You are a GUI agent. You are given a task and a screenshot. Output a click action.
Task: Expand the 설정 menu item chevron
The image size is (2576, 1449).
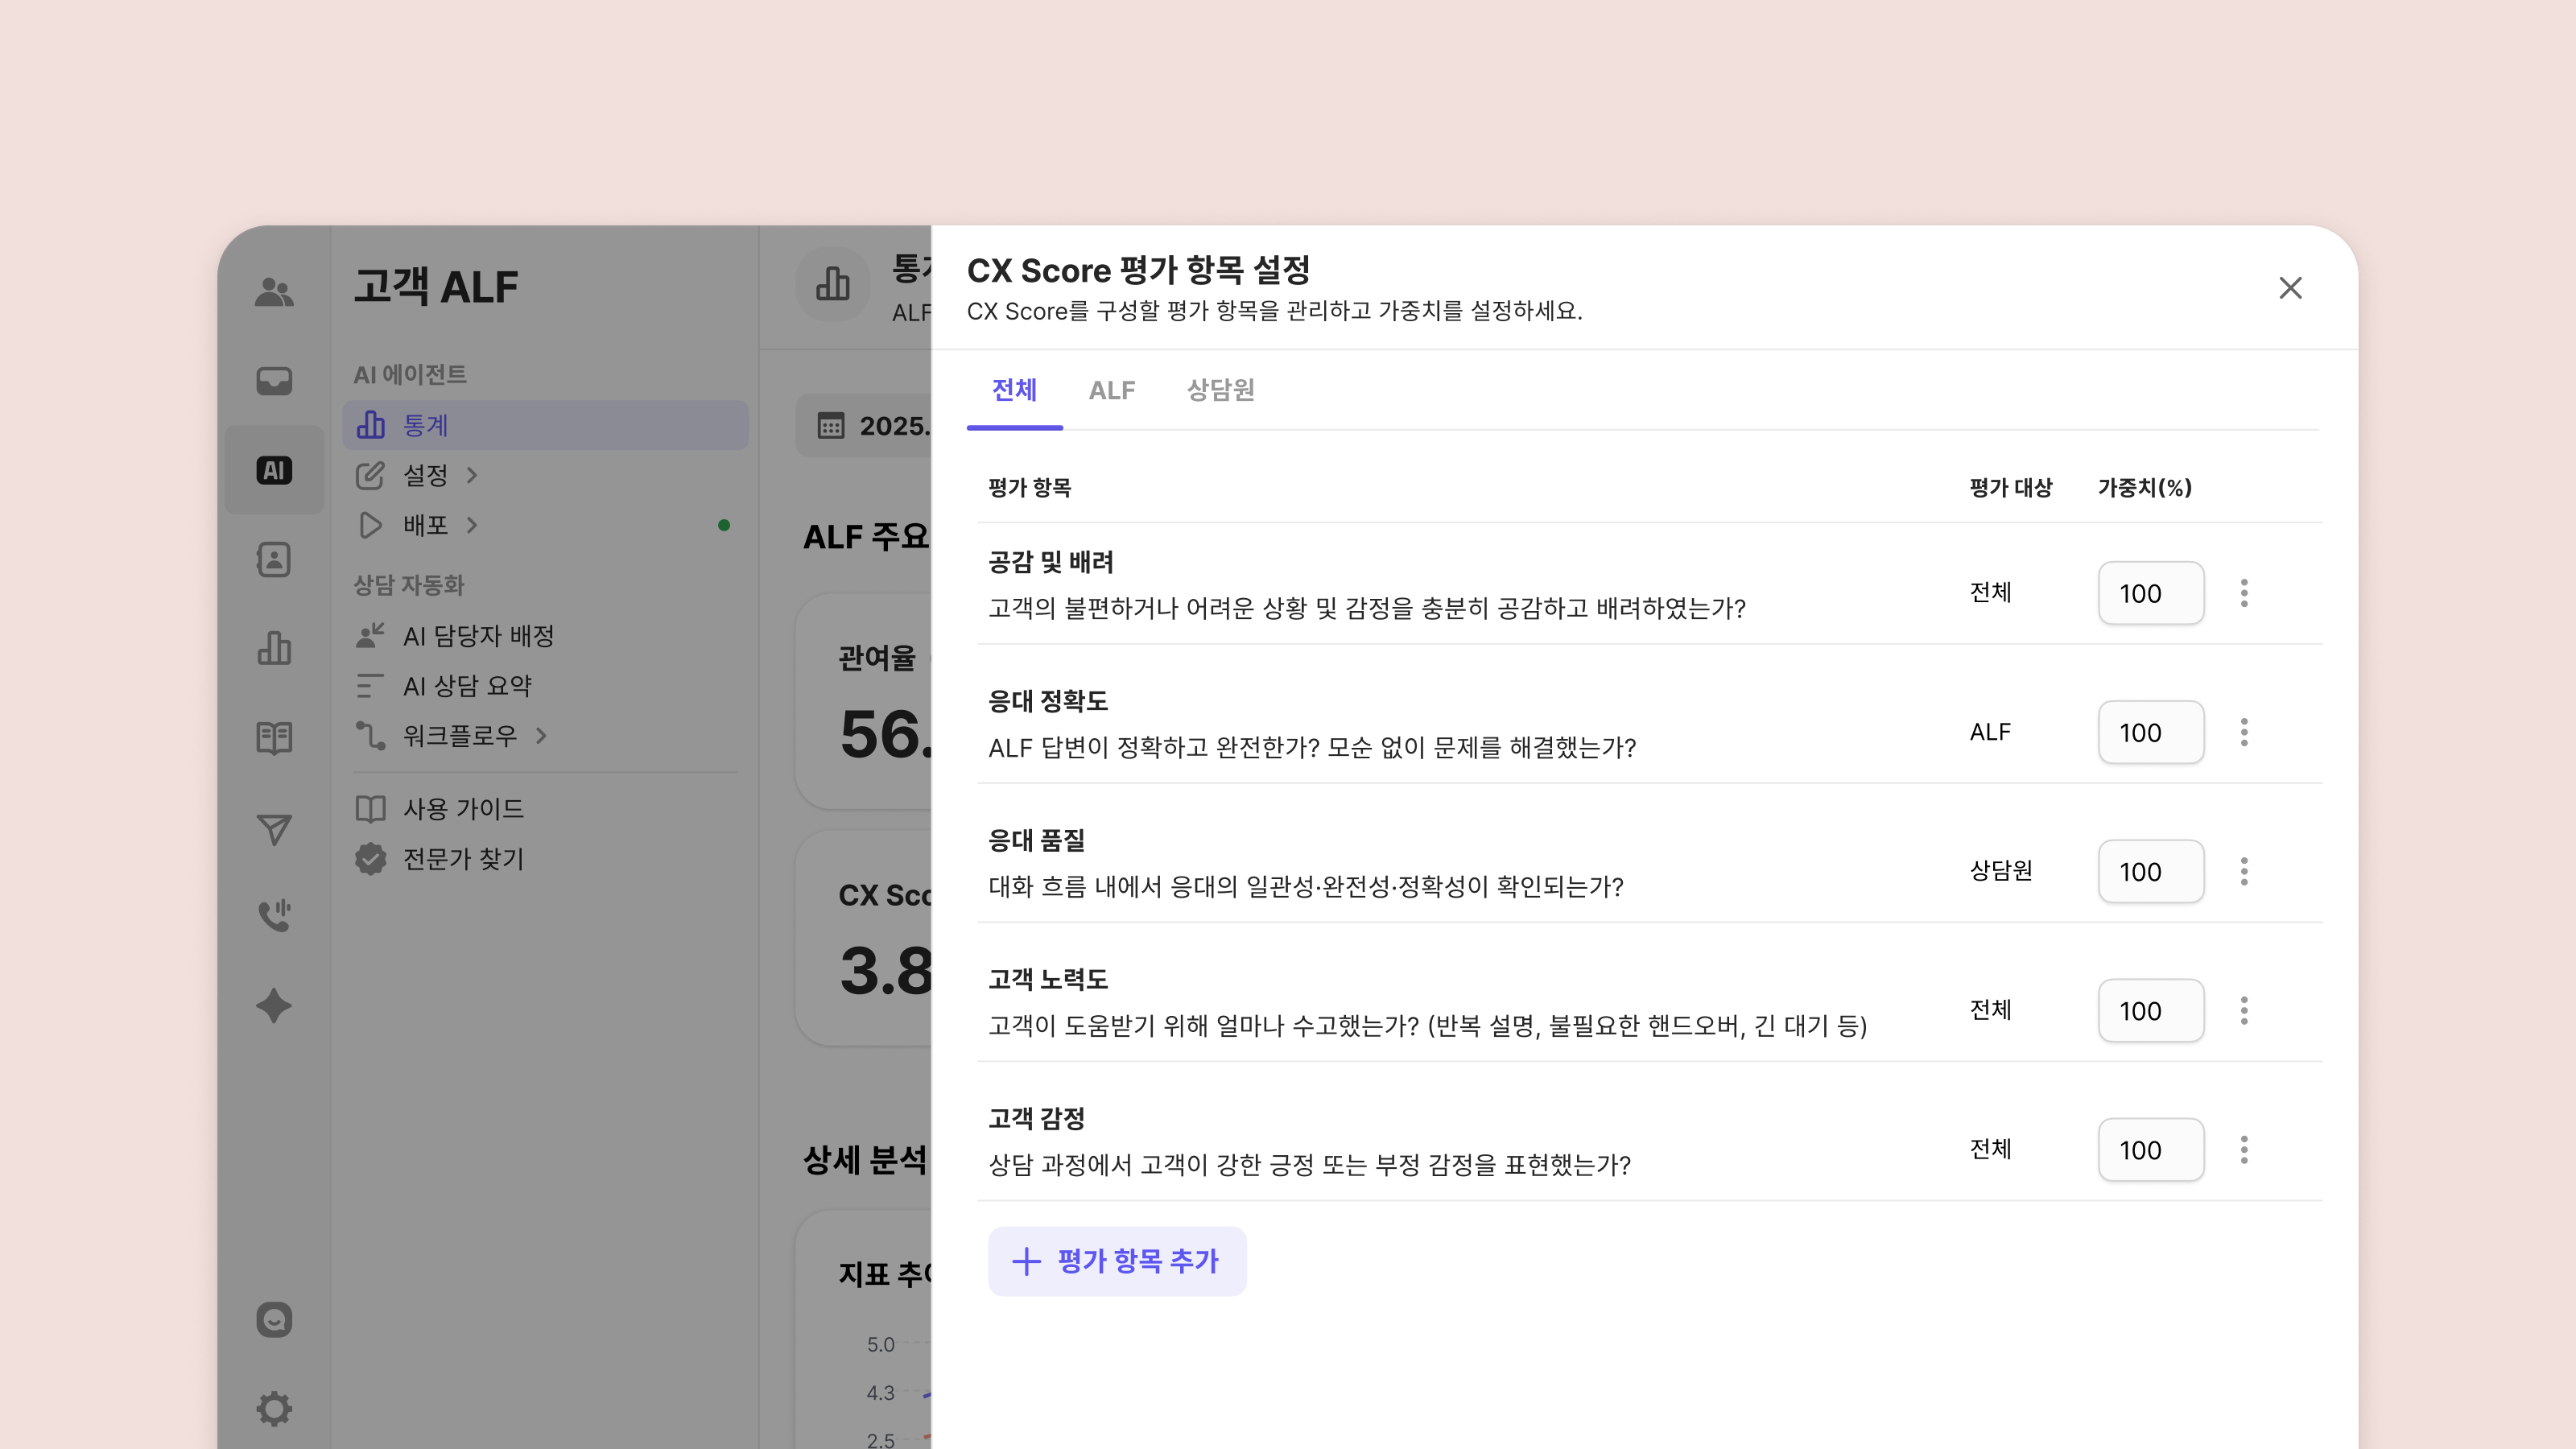click(x=472, y=475)
